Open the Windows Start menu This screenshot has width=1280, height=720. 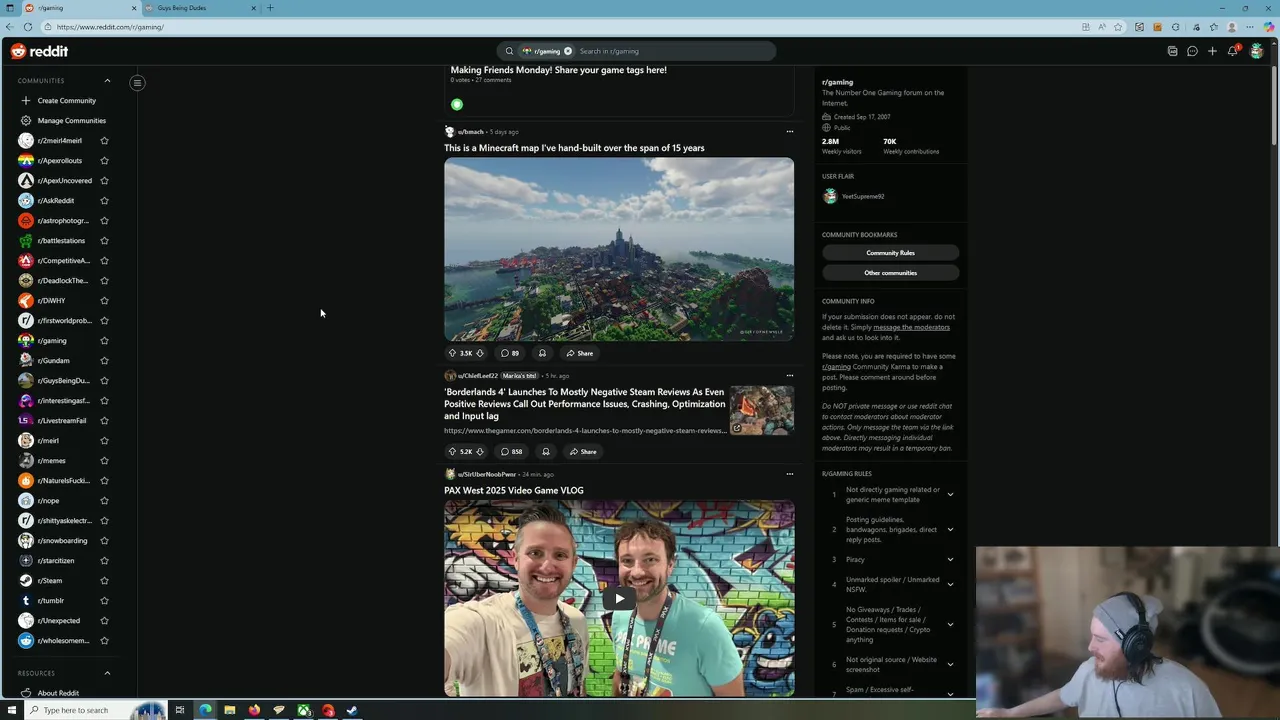pyautogui.click(x=12, y=710)
